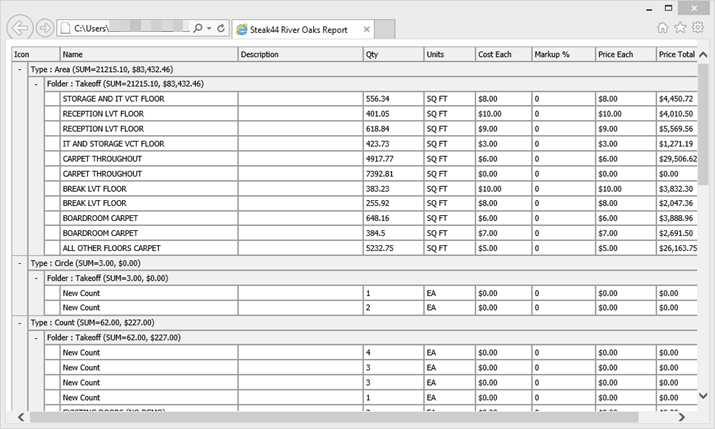Click the vertical scrollbar thumb

pyautogui.click(x=703, y=124)
